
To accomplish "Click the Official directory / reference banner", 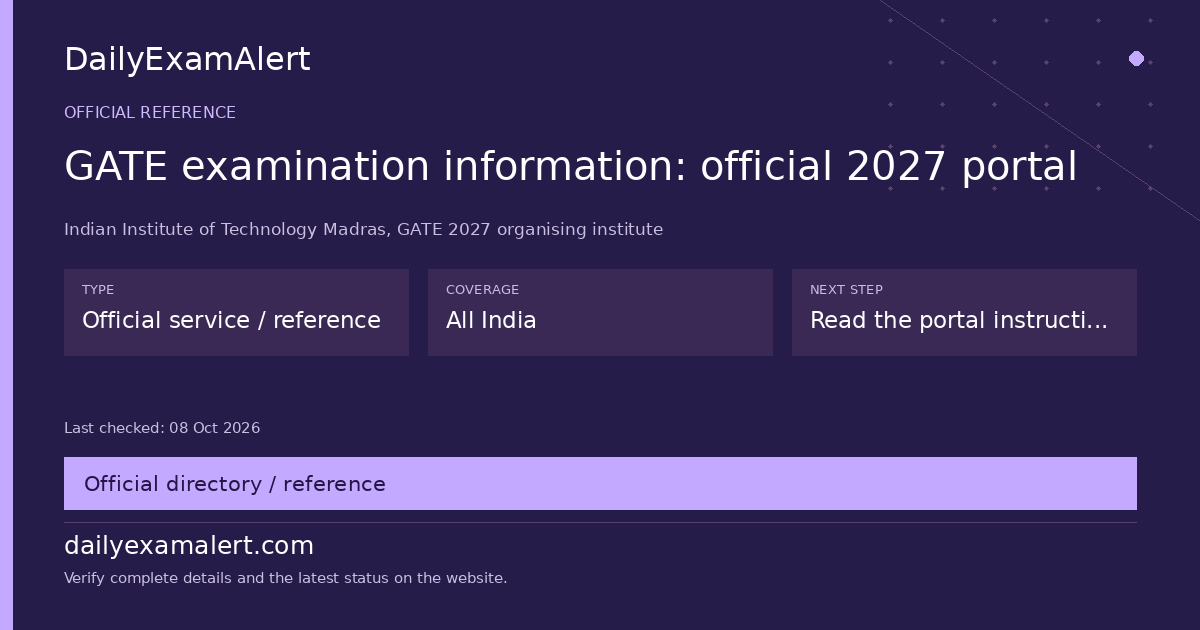I will (600, 484).
